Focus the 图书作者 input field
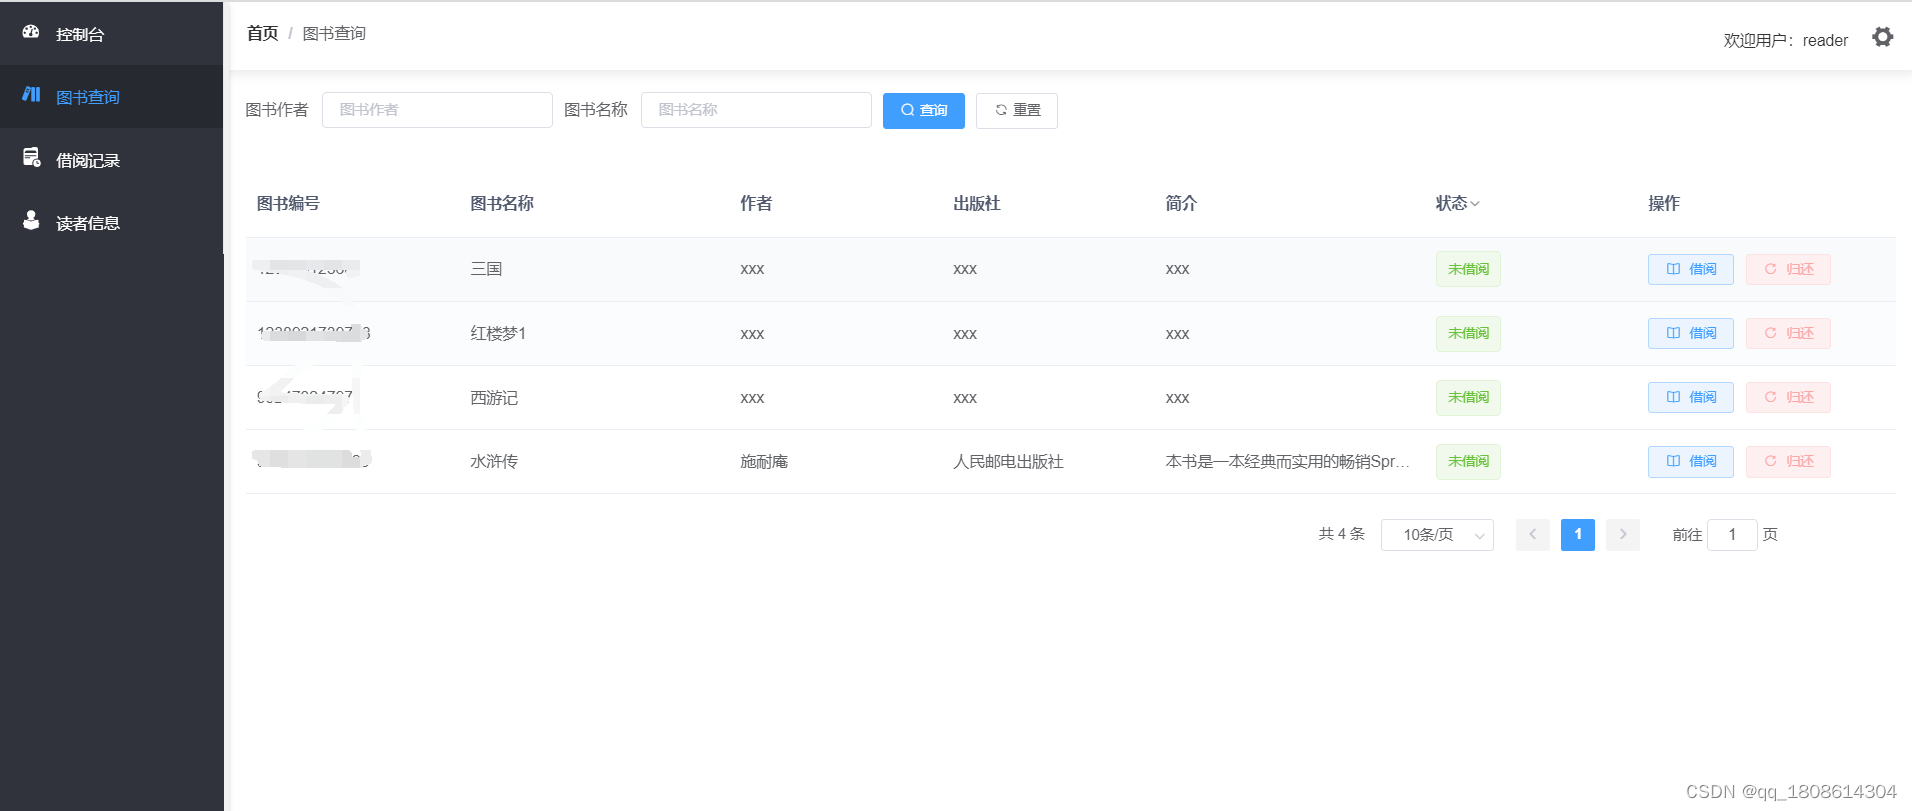1912x811 pixels. [x=437, y=110]
